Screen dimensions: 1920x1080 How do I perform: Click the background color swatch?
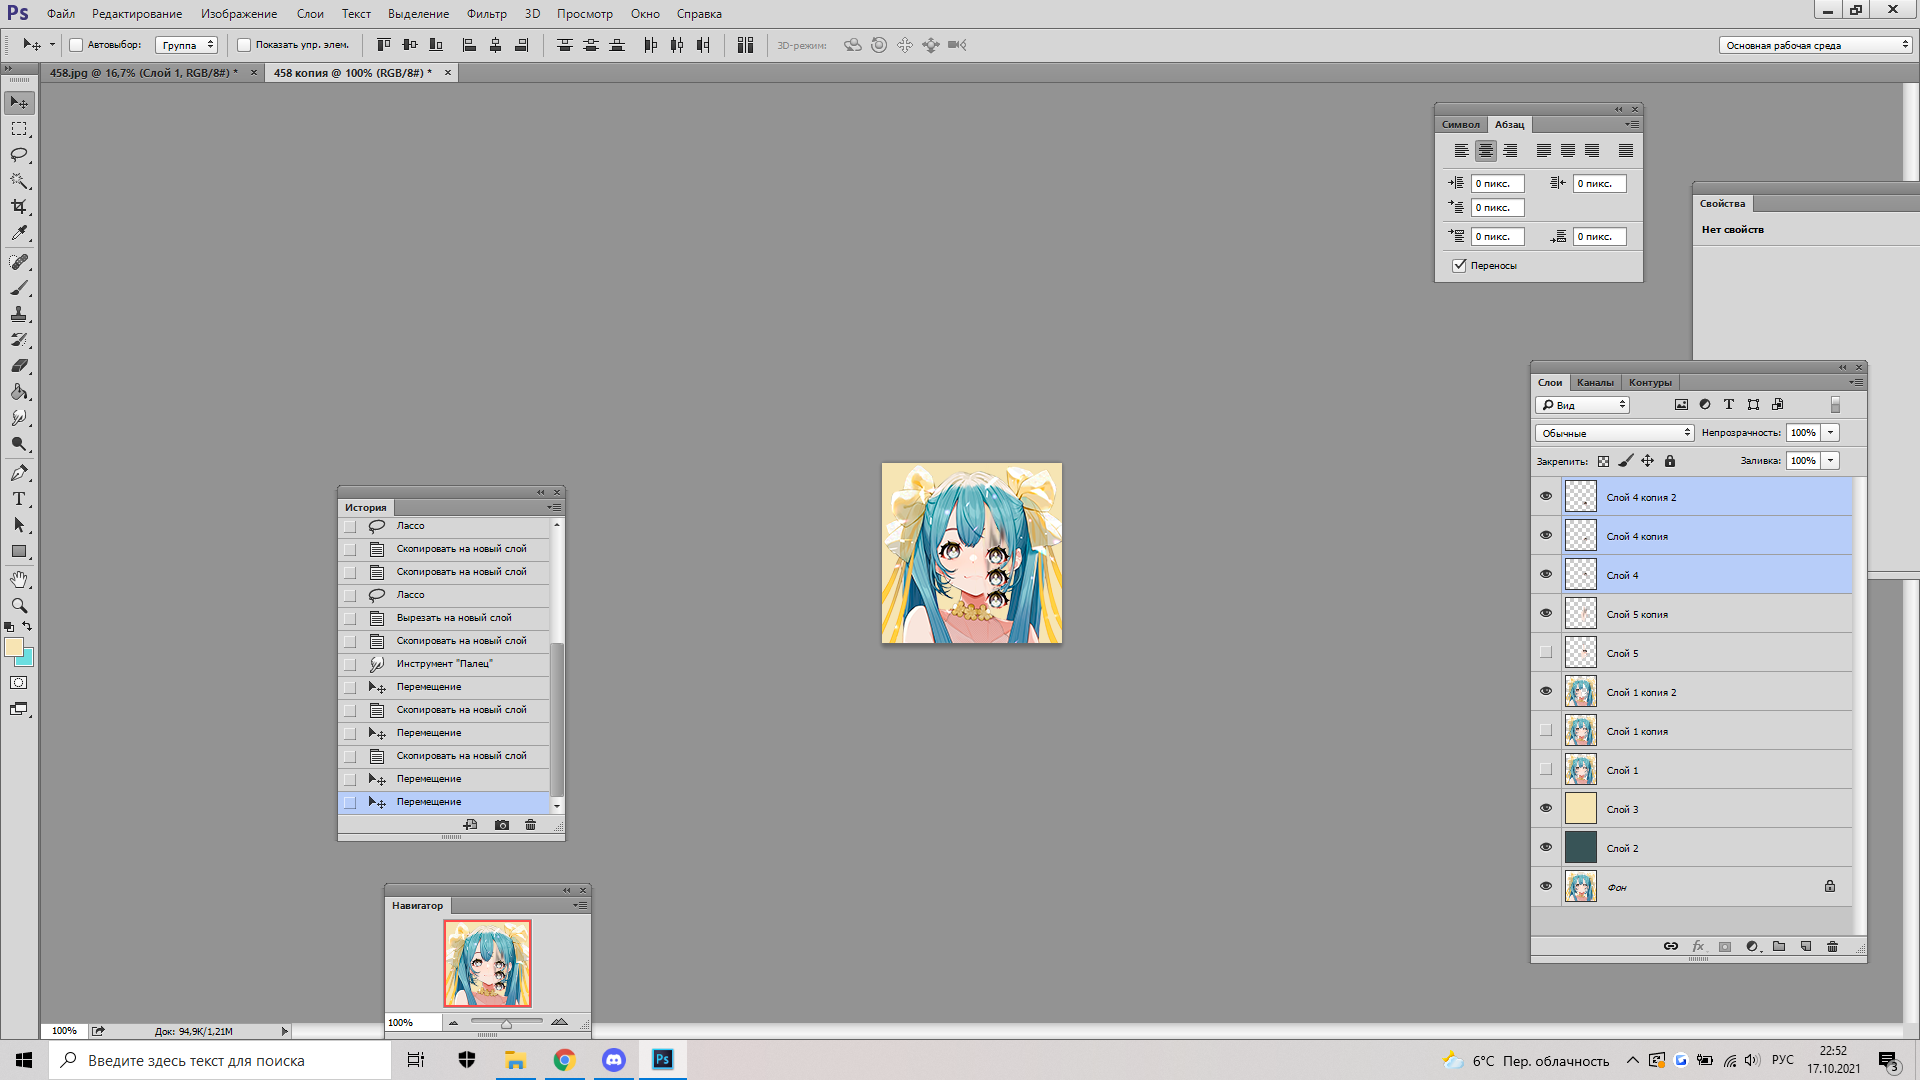pos(27,659)
